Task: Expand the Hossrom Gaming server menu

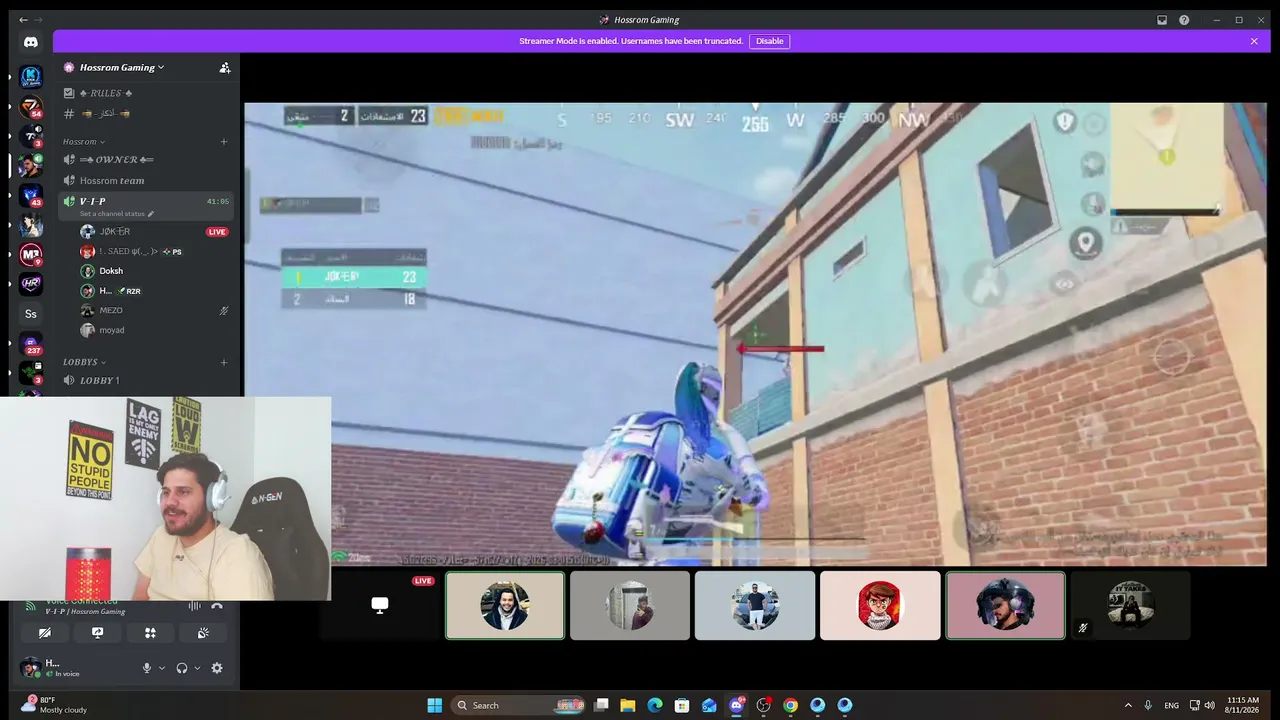Action: coord(122,68)
